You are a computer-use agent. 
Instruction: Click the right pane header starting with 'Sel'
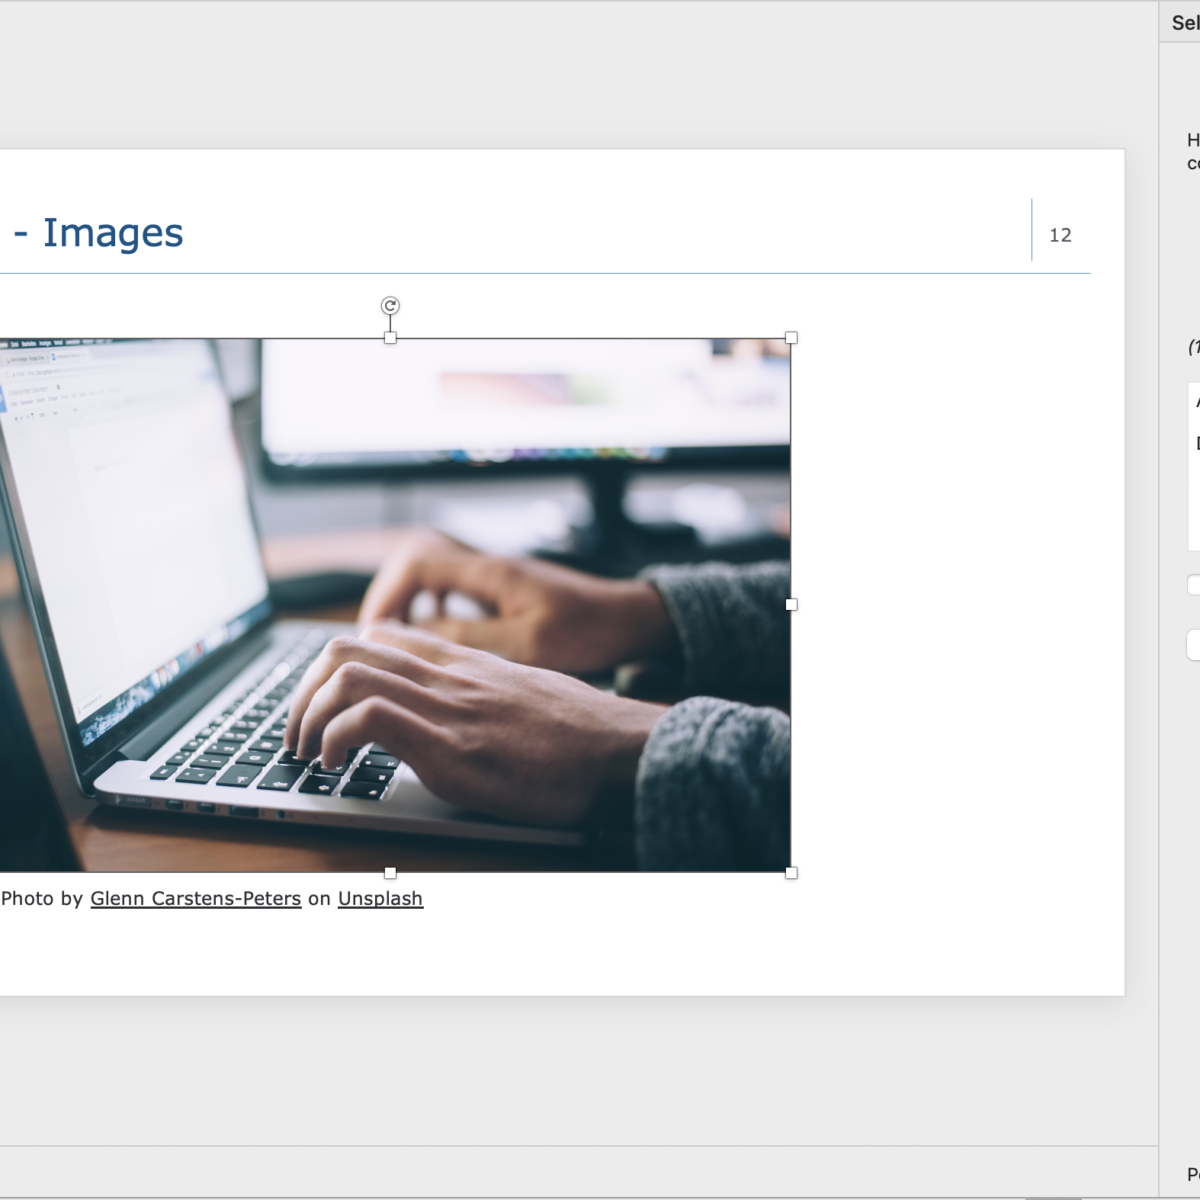pyautogui.click(x=1184, y=22)
